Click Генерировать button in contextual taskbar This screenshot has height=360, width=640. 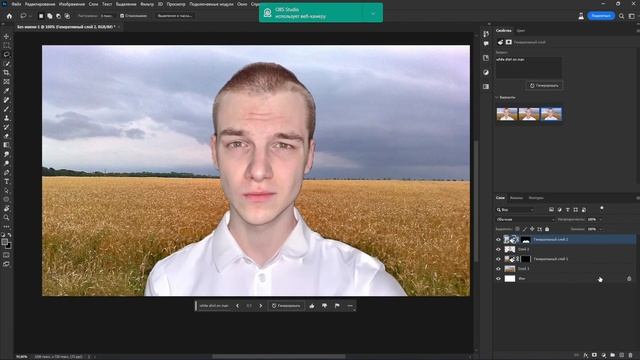tap(286, 306)
